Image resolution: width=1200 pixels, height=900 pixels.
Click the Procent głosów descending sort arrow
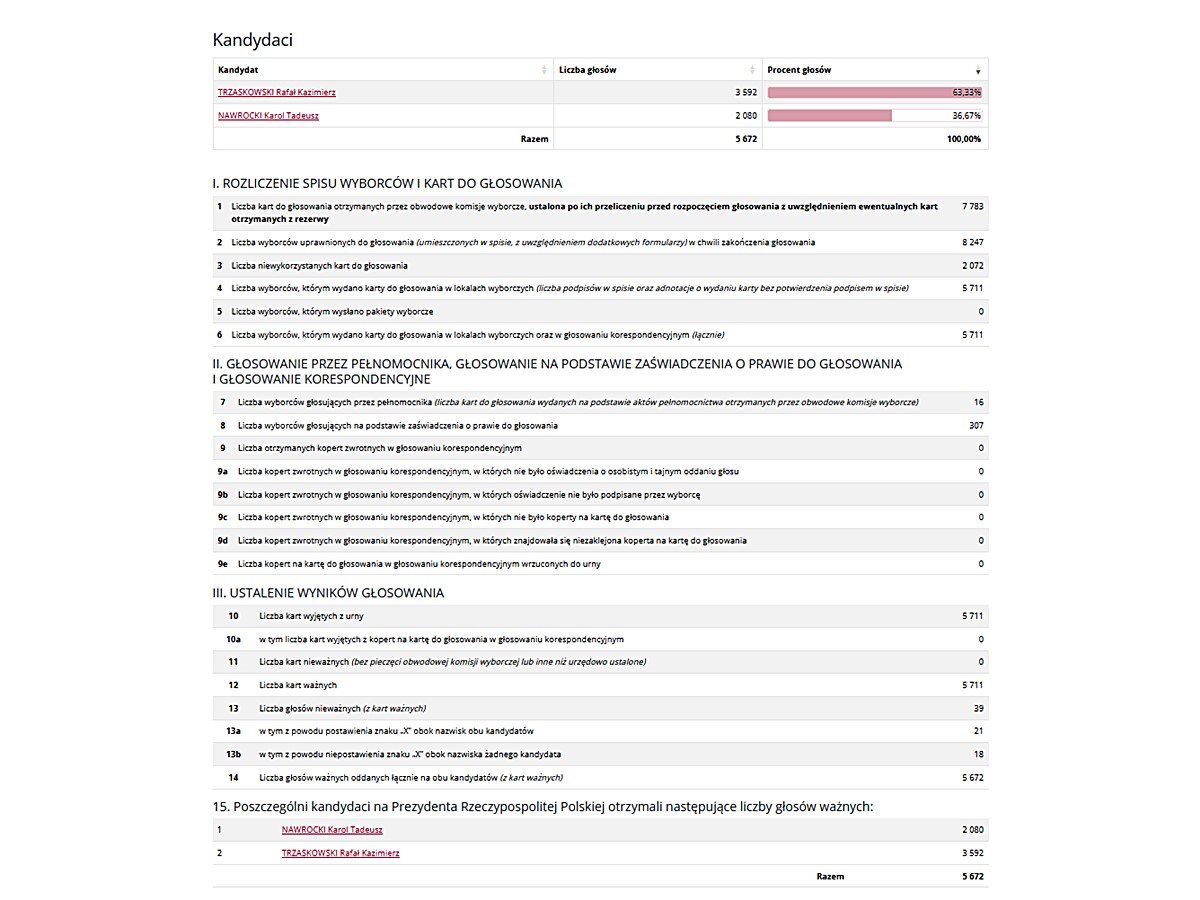pyautogui.click(x=977, y=71)
